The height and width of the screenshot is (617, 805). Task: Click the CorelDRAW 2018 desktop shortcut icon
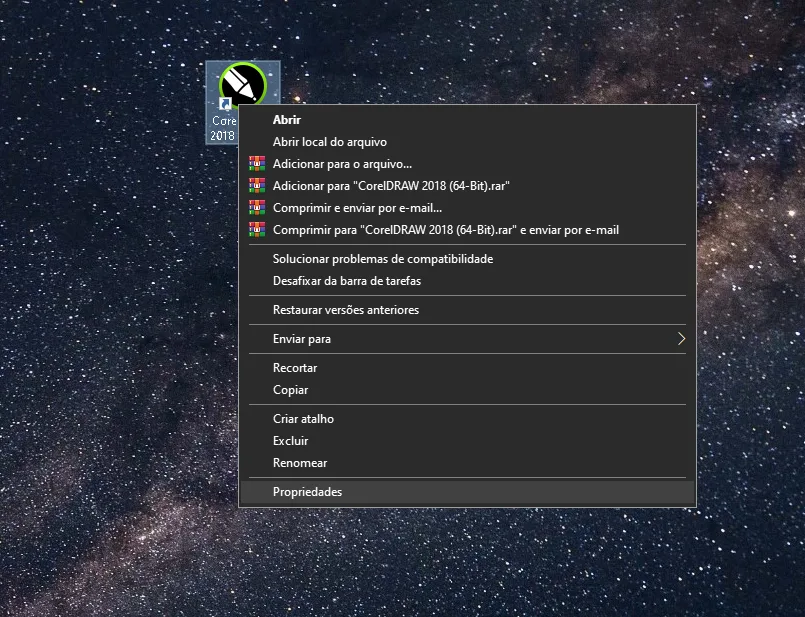[242, 83]
